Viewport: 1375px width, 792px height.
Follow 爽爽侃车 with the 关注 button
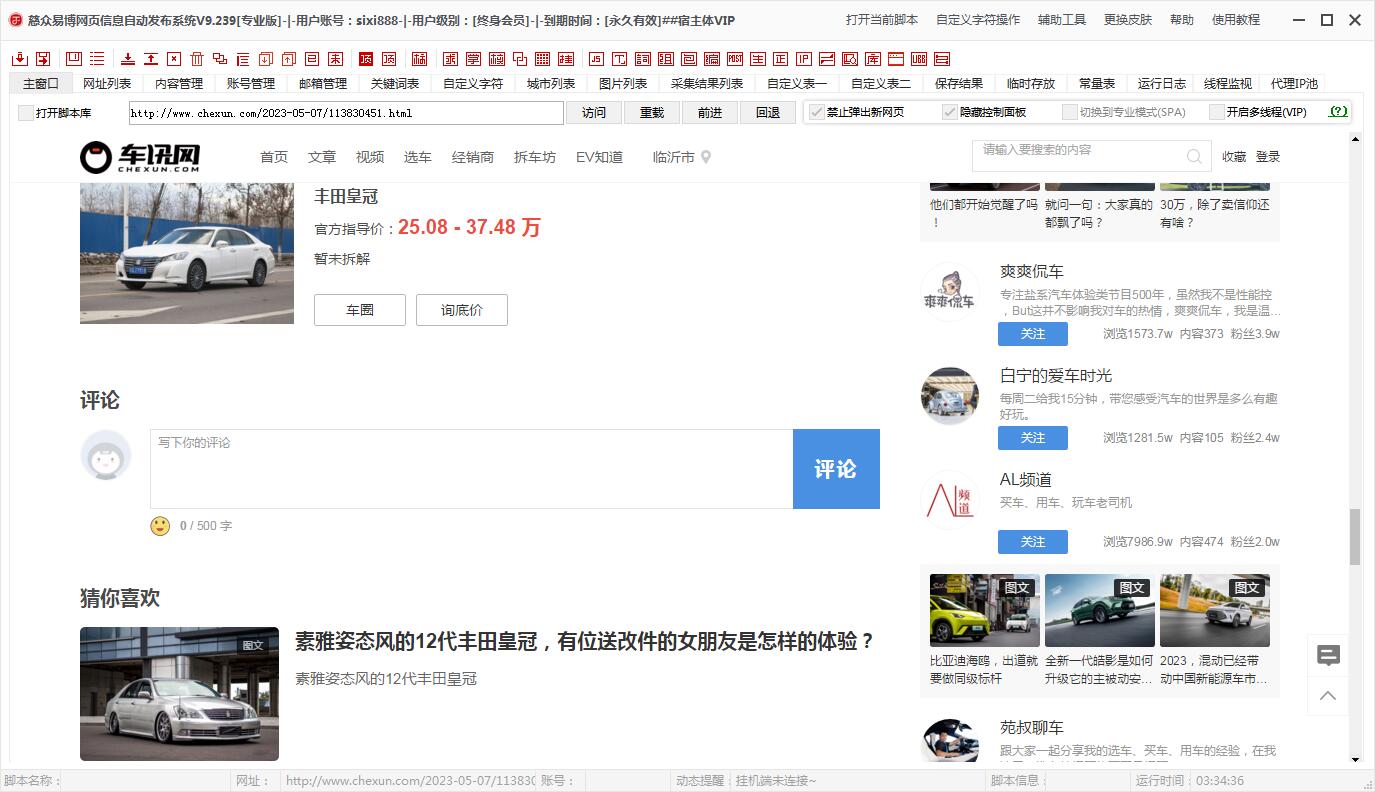pos(1033,334)
